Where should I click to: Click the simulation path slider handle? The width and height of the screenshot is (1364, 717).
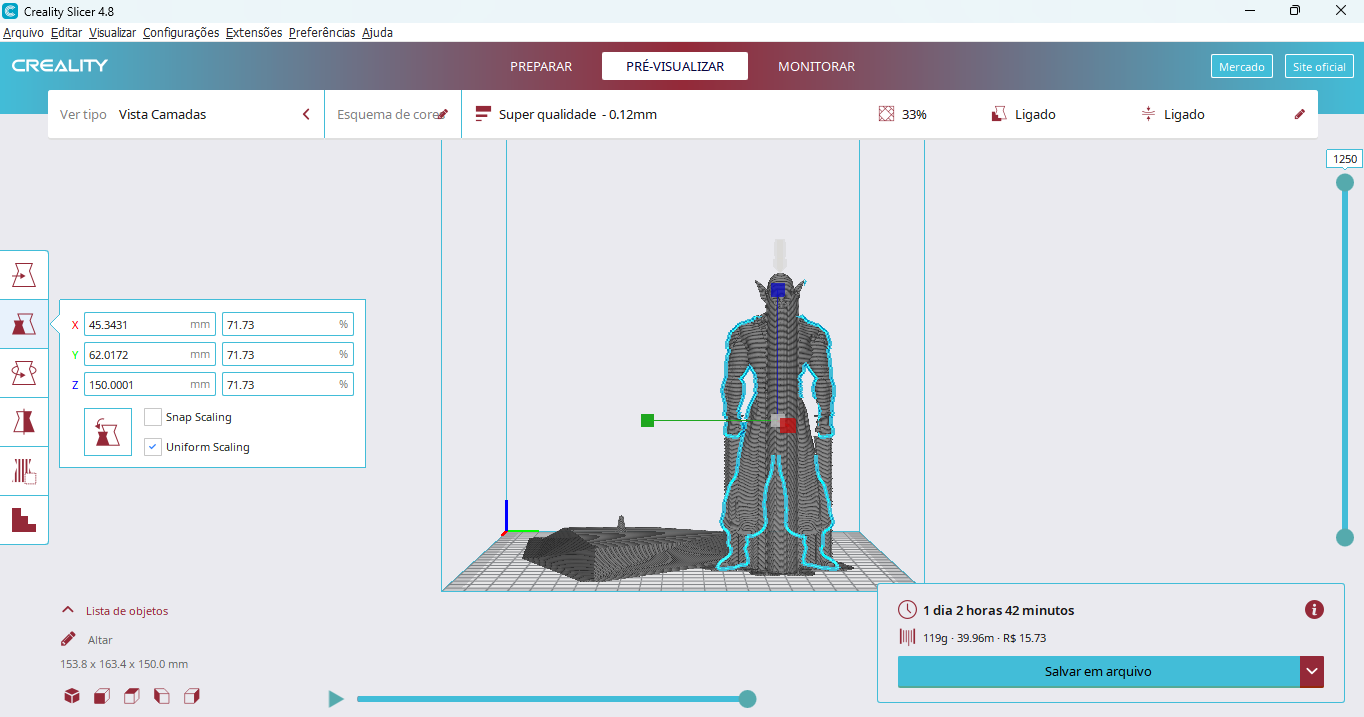coord(747,699)
